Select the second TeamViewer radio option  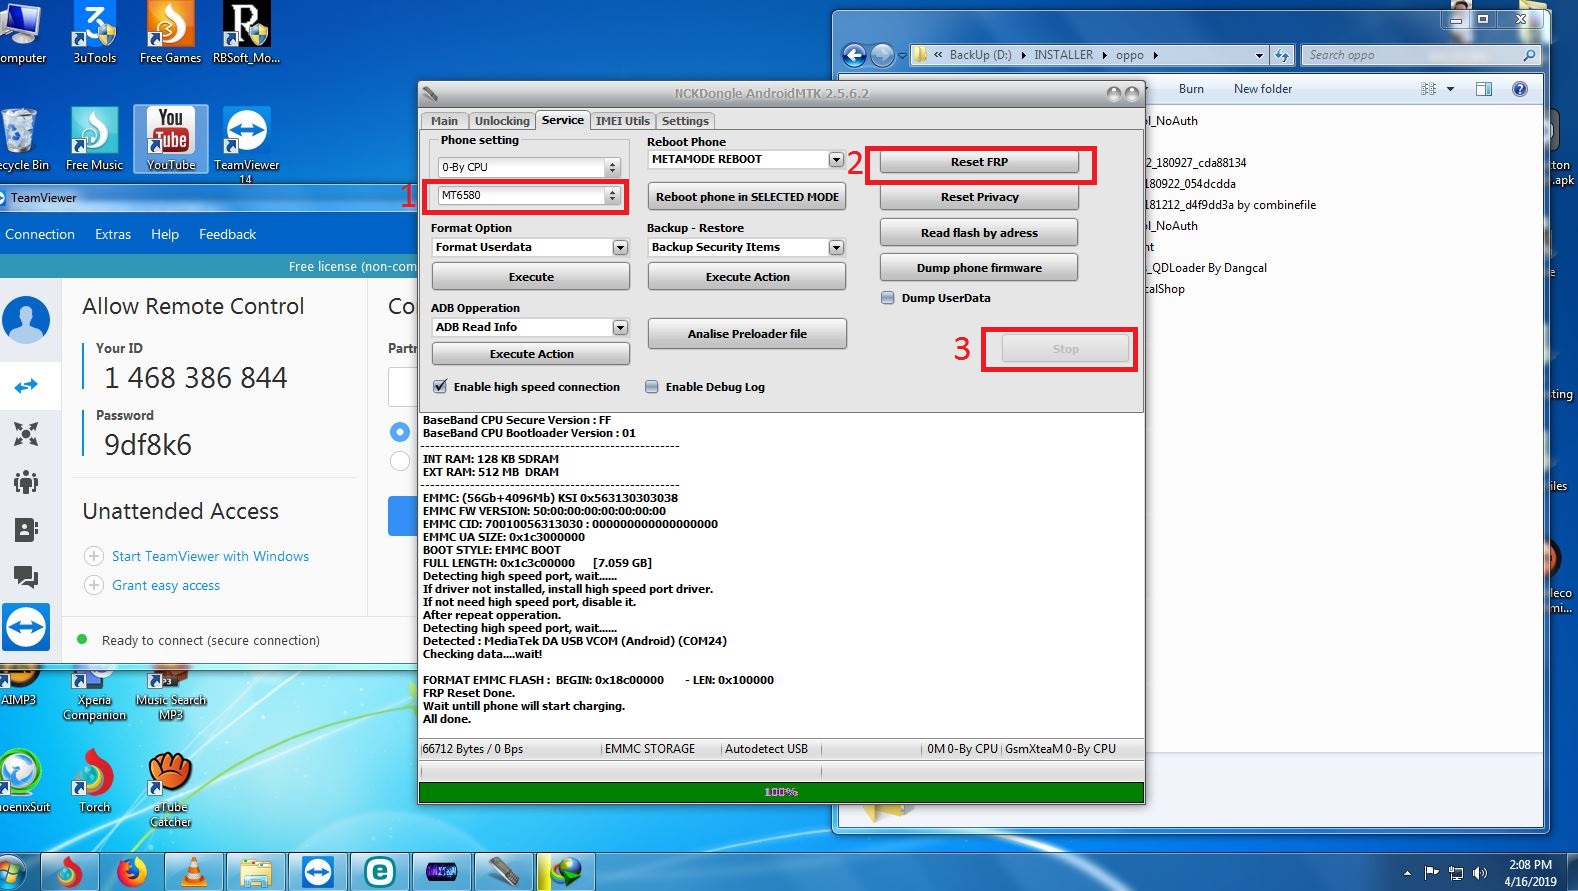pyautogui.click(x=400, y=461)
